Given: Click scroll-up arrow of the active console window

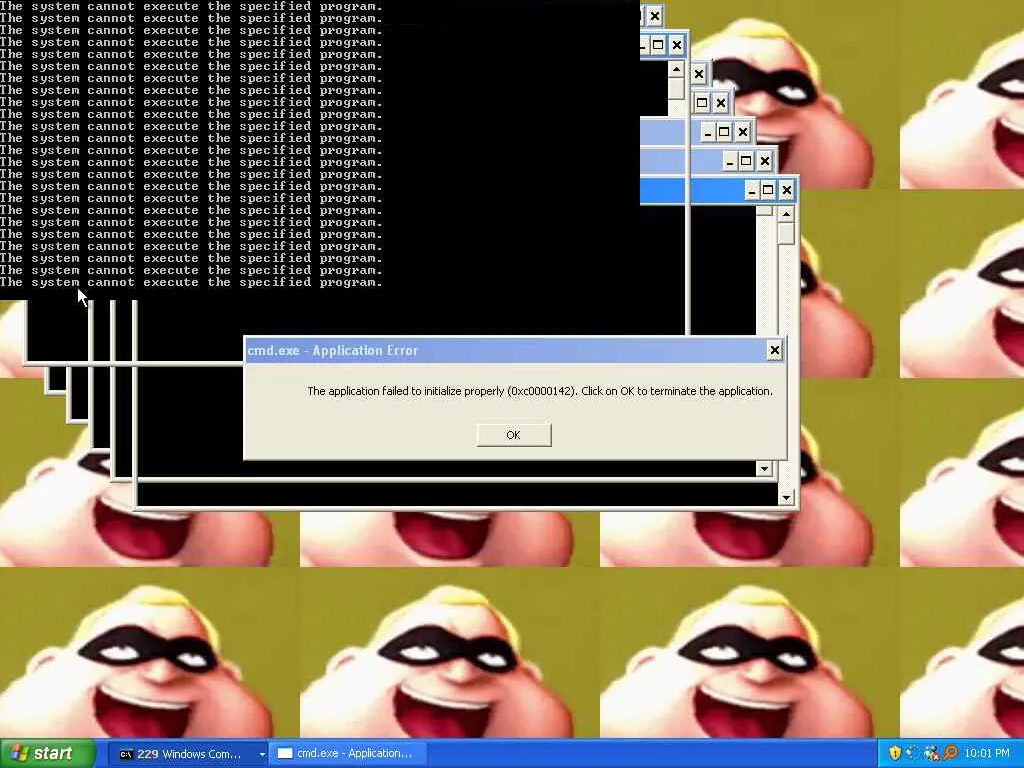Looking at the screenshot, I should coord(786,214).
